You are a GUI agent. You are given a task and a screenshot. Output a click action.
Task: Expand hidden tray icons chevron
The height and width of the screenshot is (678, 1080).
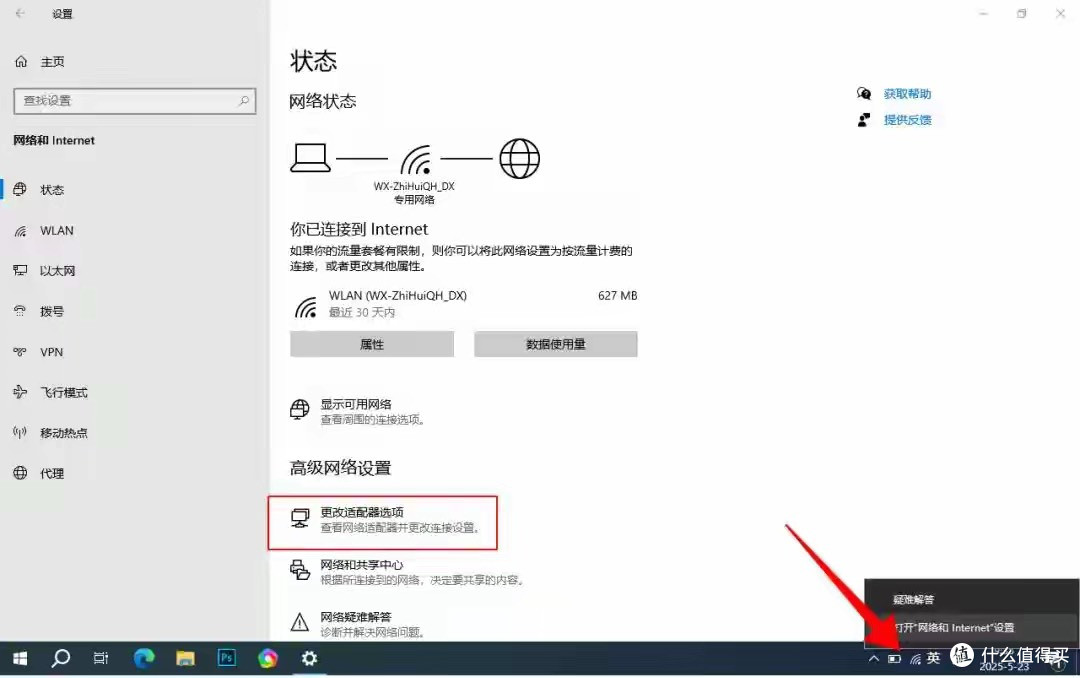coord(873,659)
